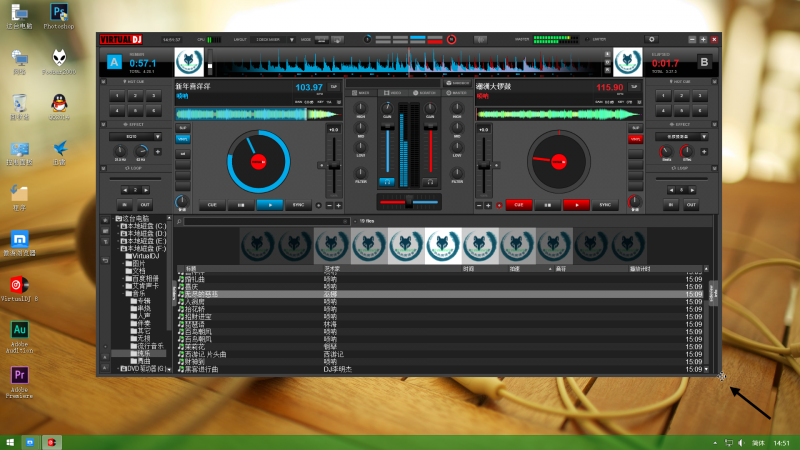This screenshot has width=800, height=450.
Task: Switch to the VIDEO mixer tab
Action: (392, 92)
